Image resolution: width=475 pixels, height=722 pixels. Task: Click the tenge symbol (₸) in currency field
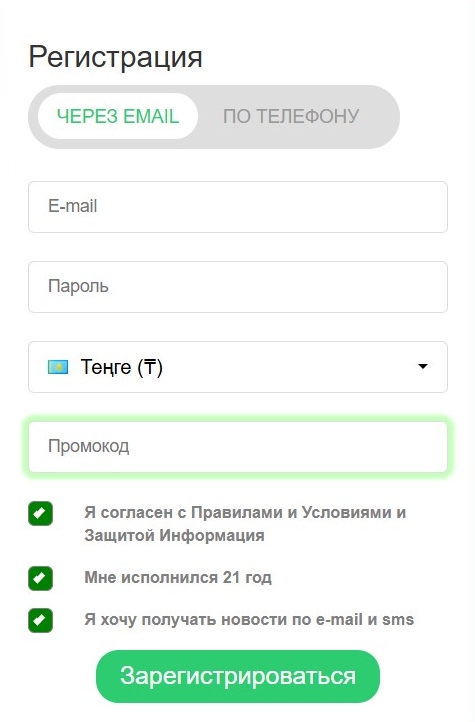coord(150,367)
